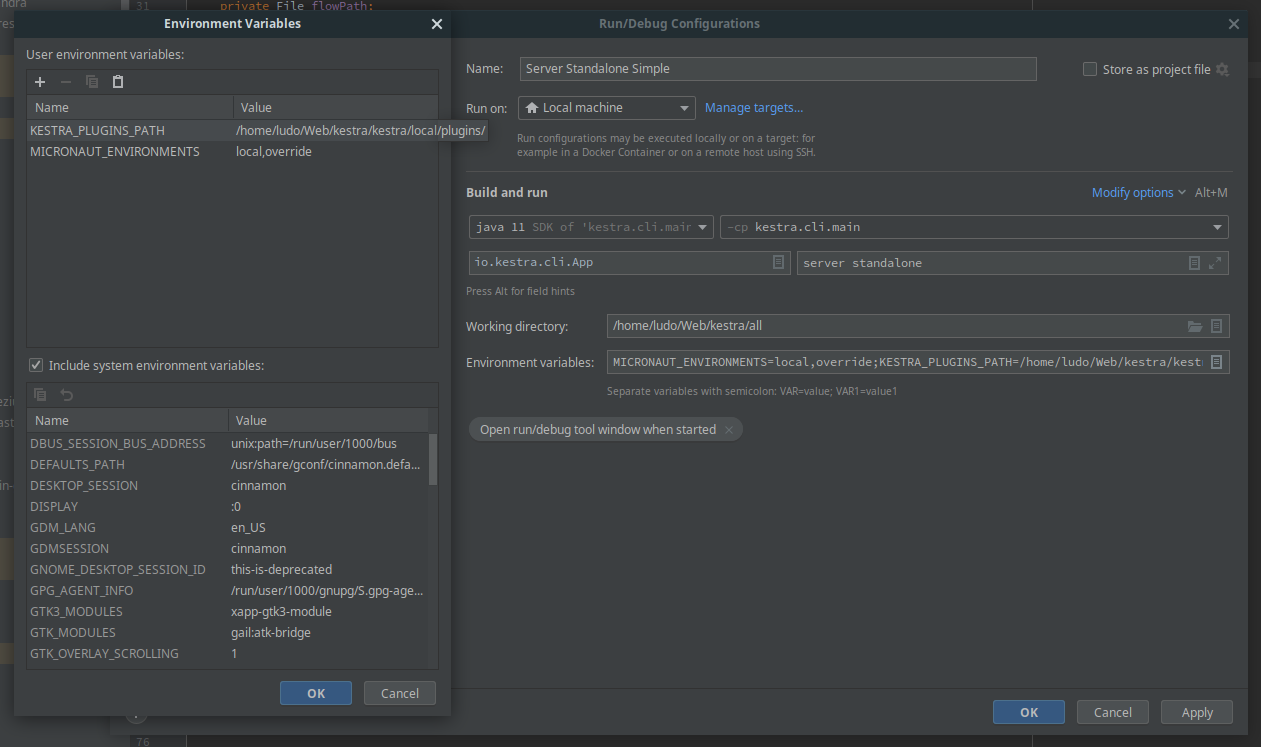This screenshot has width=1261, height=747.
Task: Open the java 11 SDK dropdown
Action: point(702,226)
